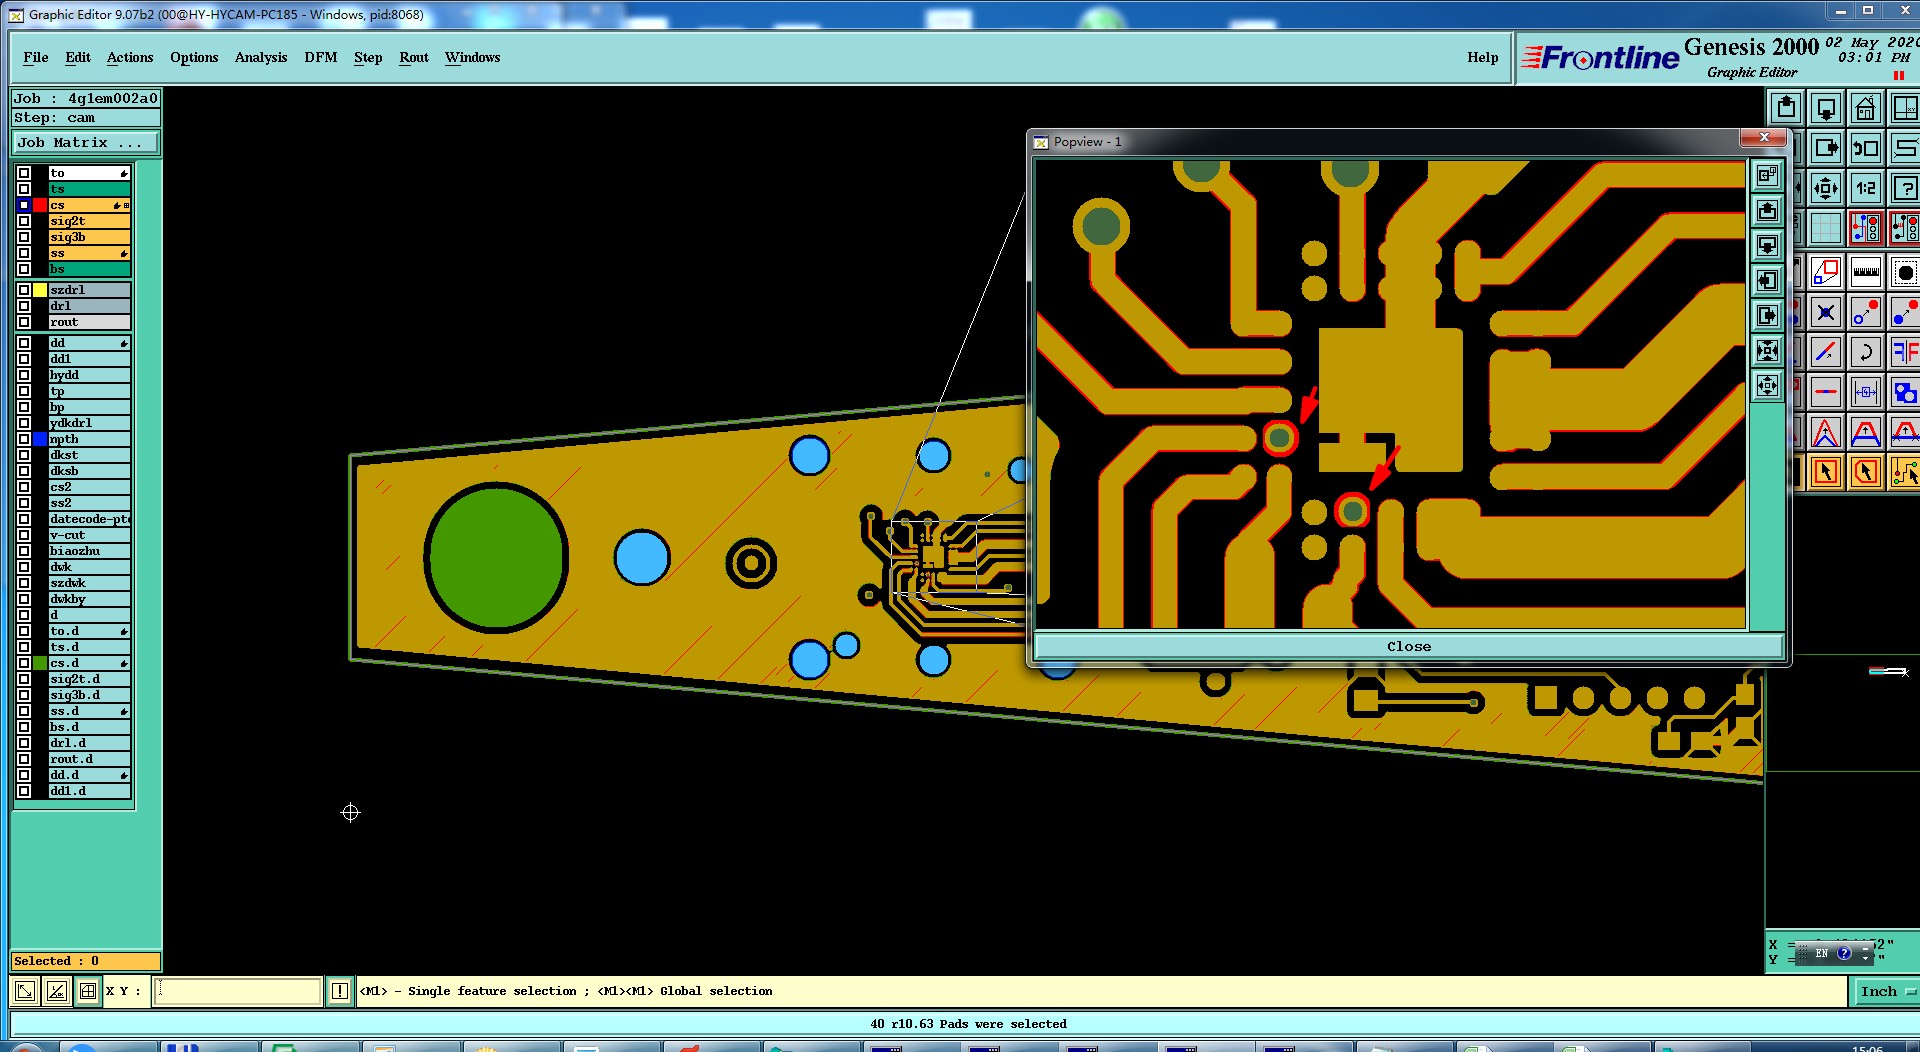Toggle display checkbox for layer npth
The width and height of the screenshot is (1920, 1052).
pyautogui.click(x=24, y=439)
